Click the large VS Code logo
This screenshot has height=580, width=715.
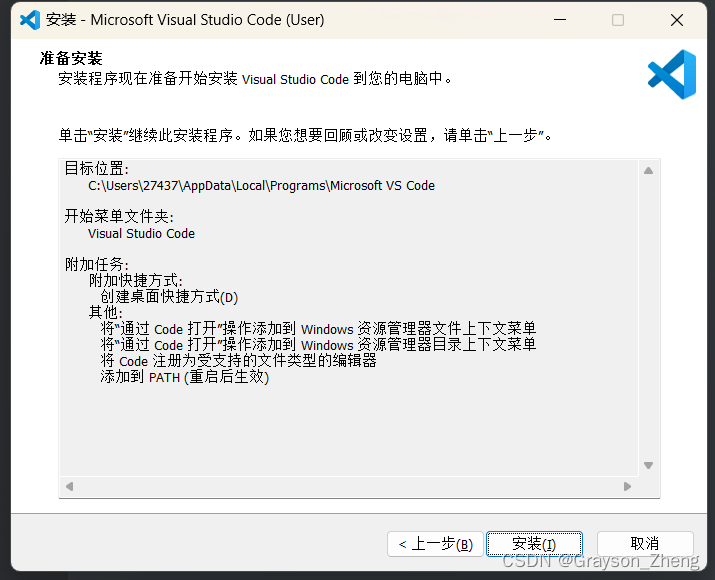coord(671,74)
